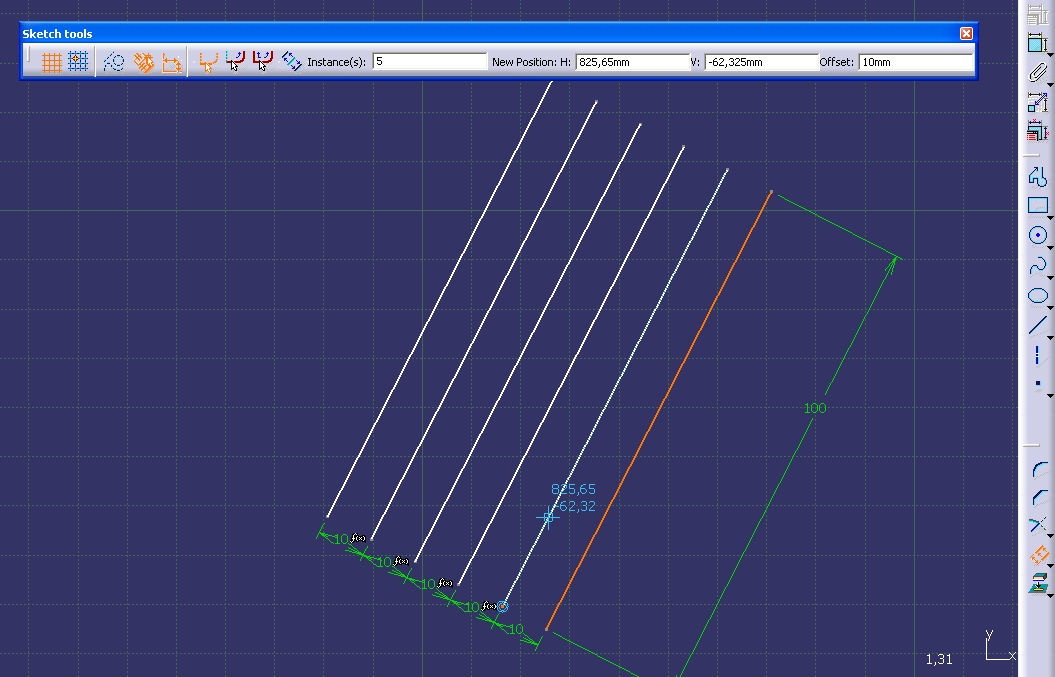Select the Point tool

pyautogui.click(x=1038, y=384)
